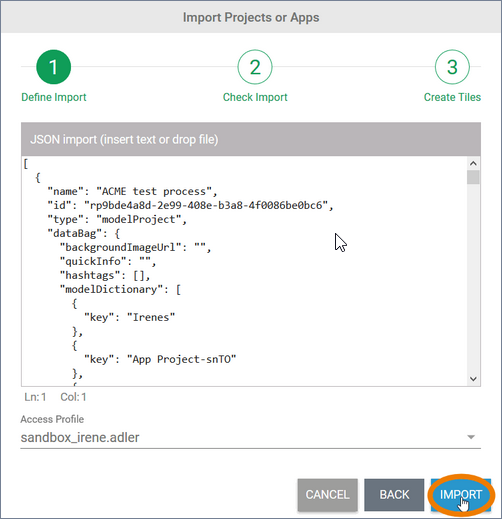502x519 pixels.
Task: Click the "quickInfo": "" line
Action: (108, 261)
